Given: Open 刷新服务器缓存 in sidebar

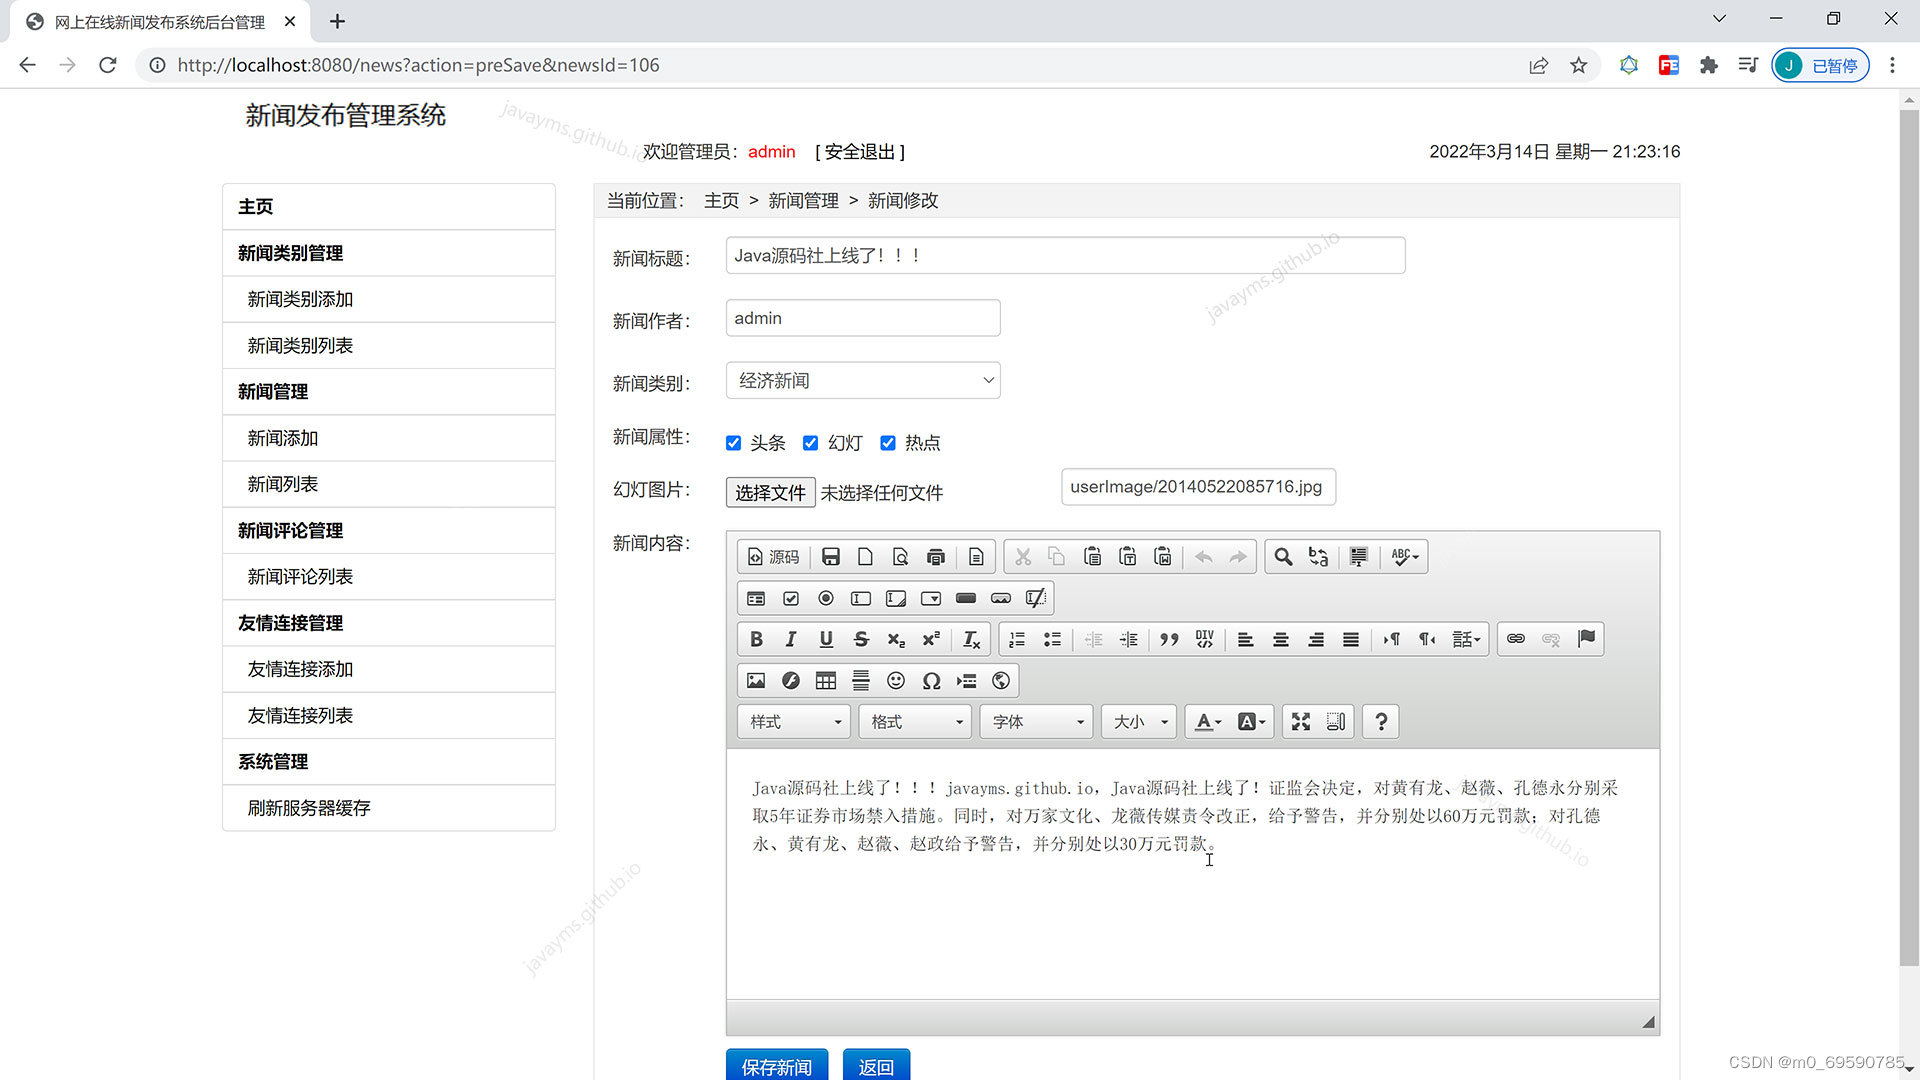Looking at the screenshot, I should [389, 808].
